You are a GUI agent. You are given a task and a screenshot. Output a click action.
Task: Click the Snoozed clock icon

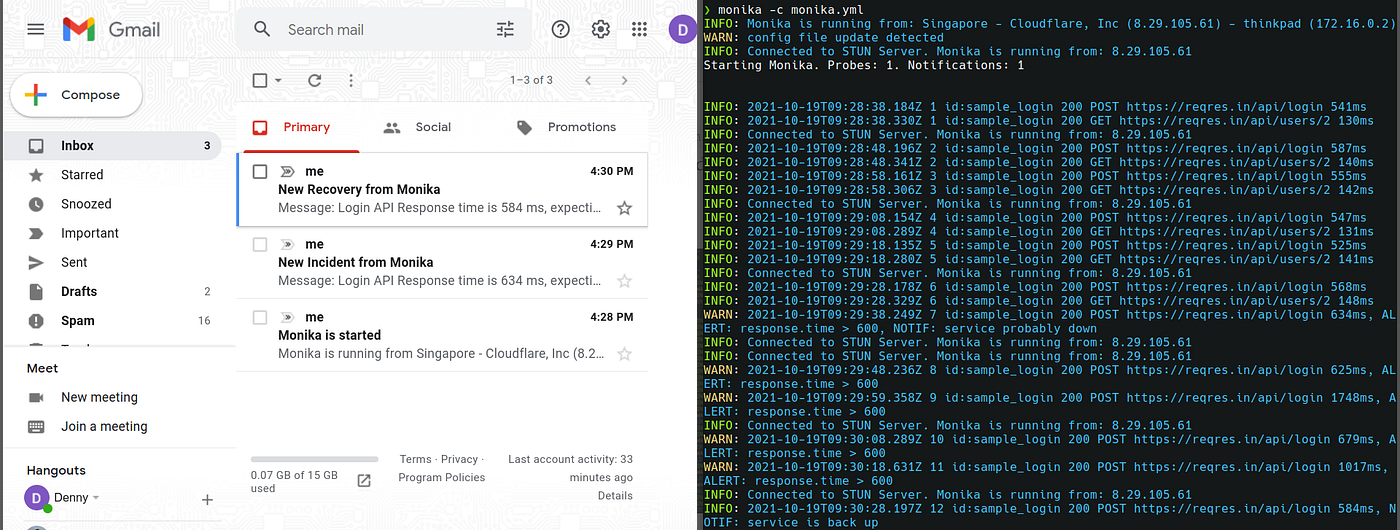coord(36,203)
